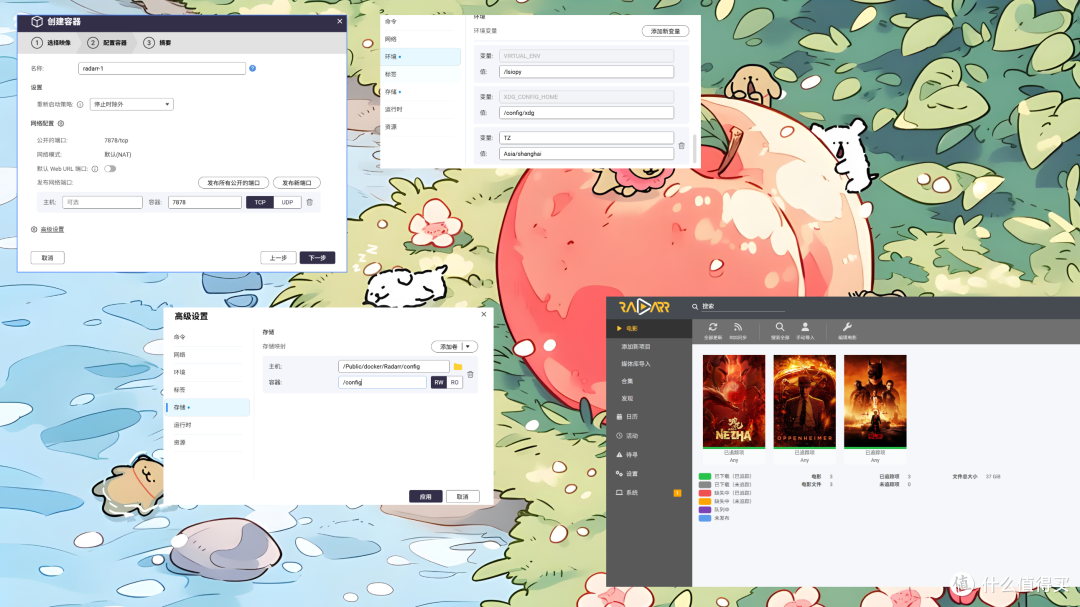The width and height of the screenshot is (1080, 607).
Task: Select UDP protocol for port 7878
Action: pos(287,203)
